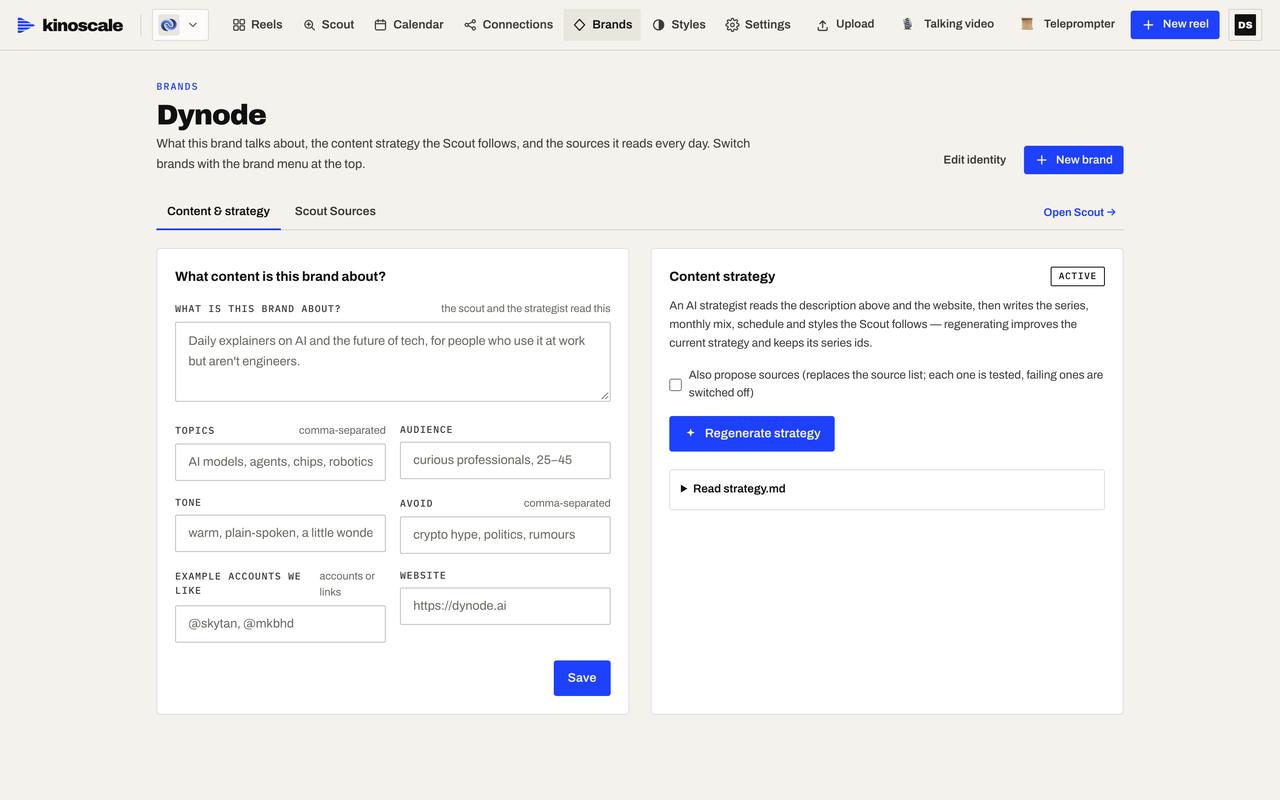The height and width of the screenshot is (800, 1280).
Task: Click the sparkle icon in Regenerate strategy
Action: coord(690,433)
